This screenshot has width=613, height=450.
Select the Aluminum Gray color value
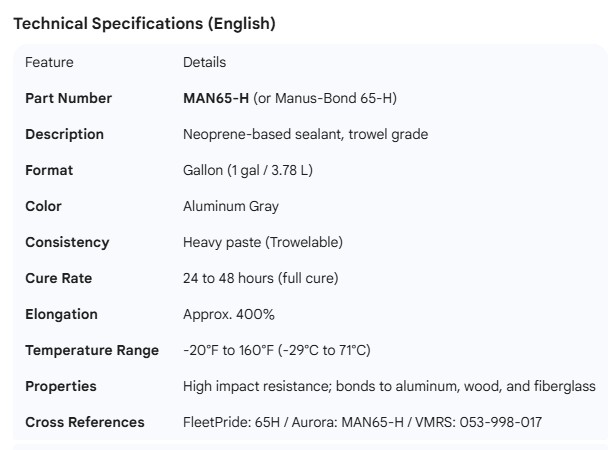231,206
